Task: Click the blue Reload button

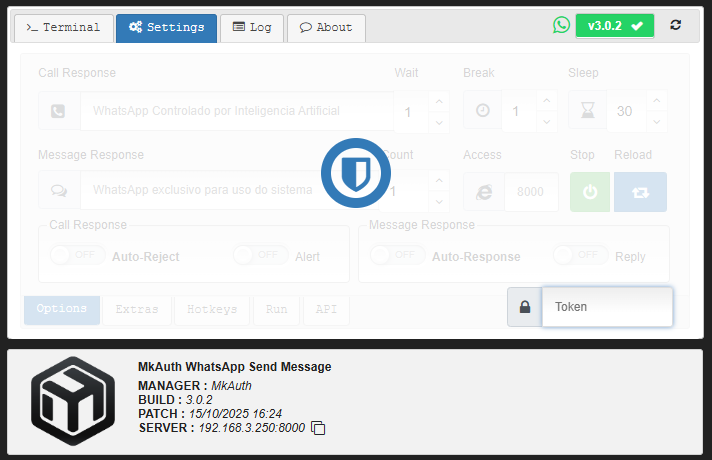Action: point(640,192)
